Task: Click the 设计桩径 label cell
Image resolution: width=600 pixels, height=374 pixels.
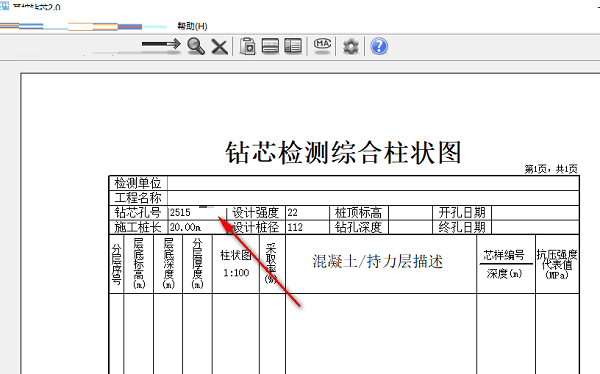Action: pyautogui.click(x=256, y=227)
